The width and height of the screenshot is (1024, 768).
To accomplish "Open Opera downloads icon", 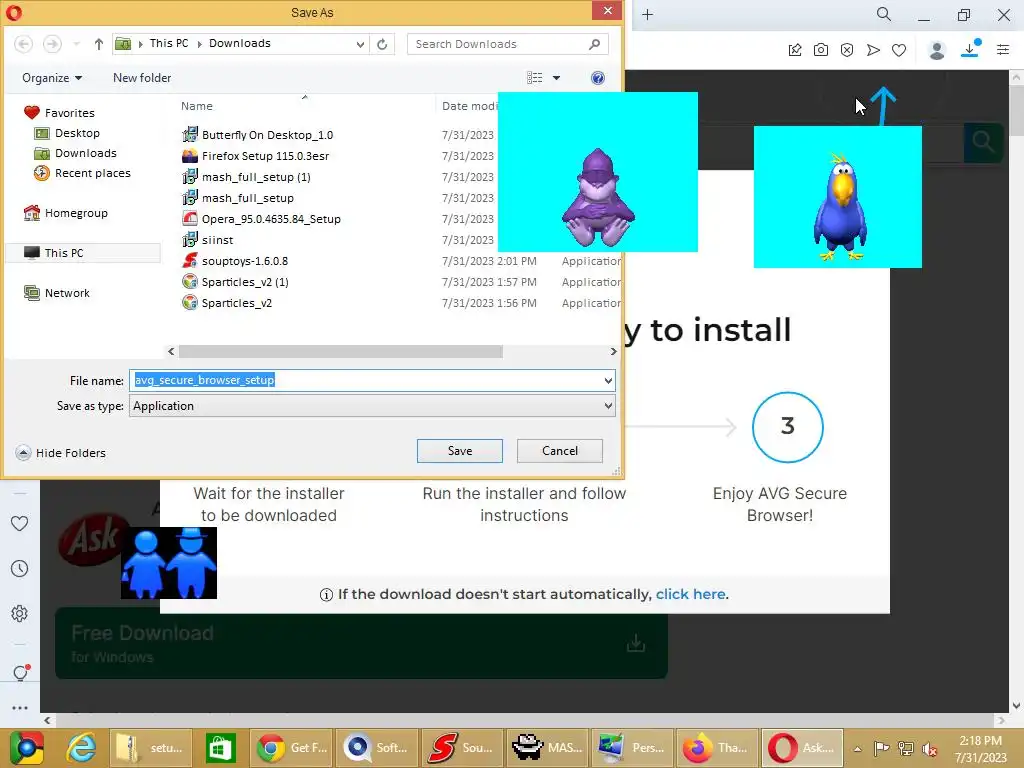I will (970, 49).
